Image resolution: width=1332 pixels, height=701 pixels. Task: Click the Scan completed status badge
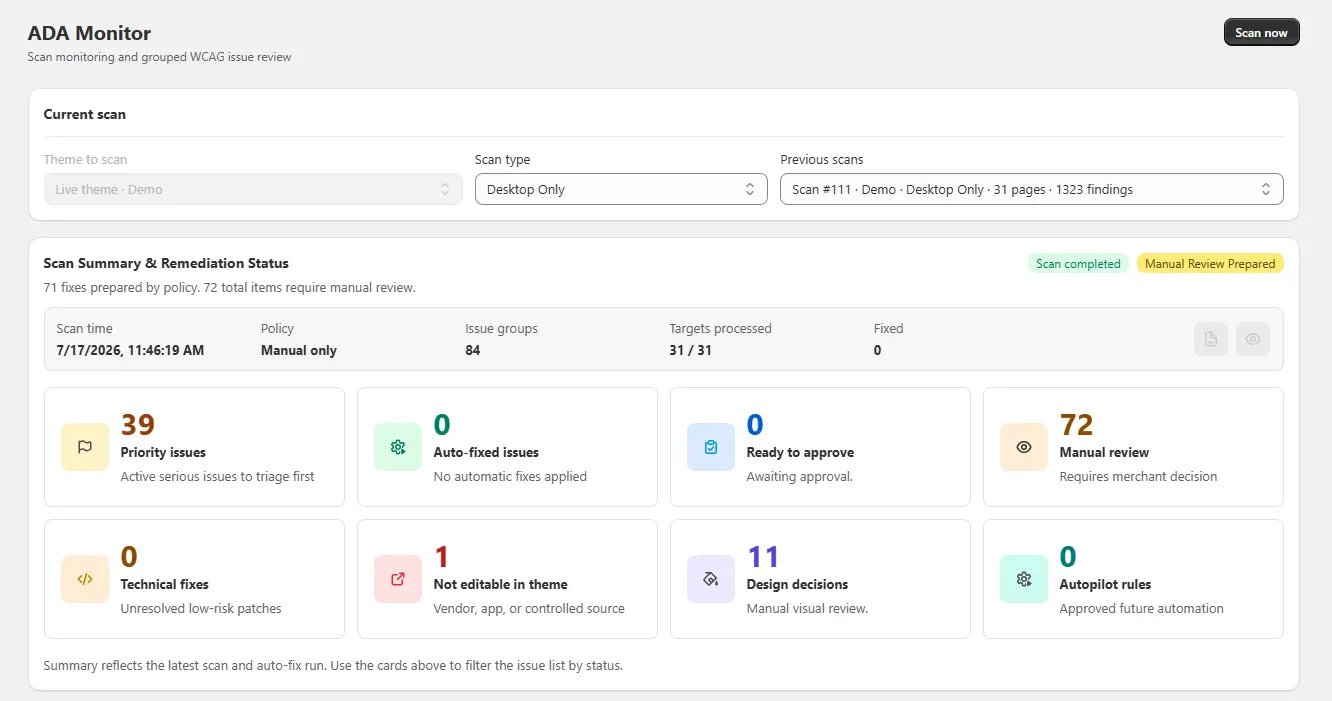tap(1078, 264)
